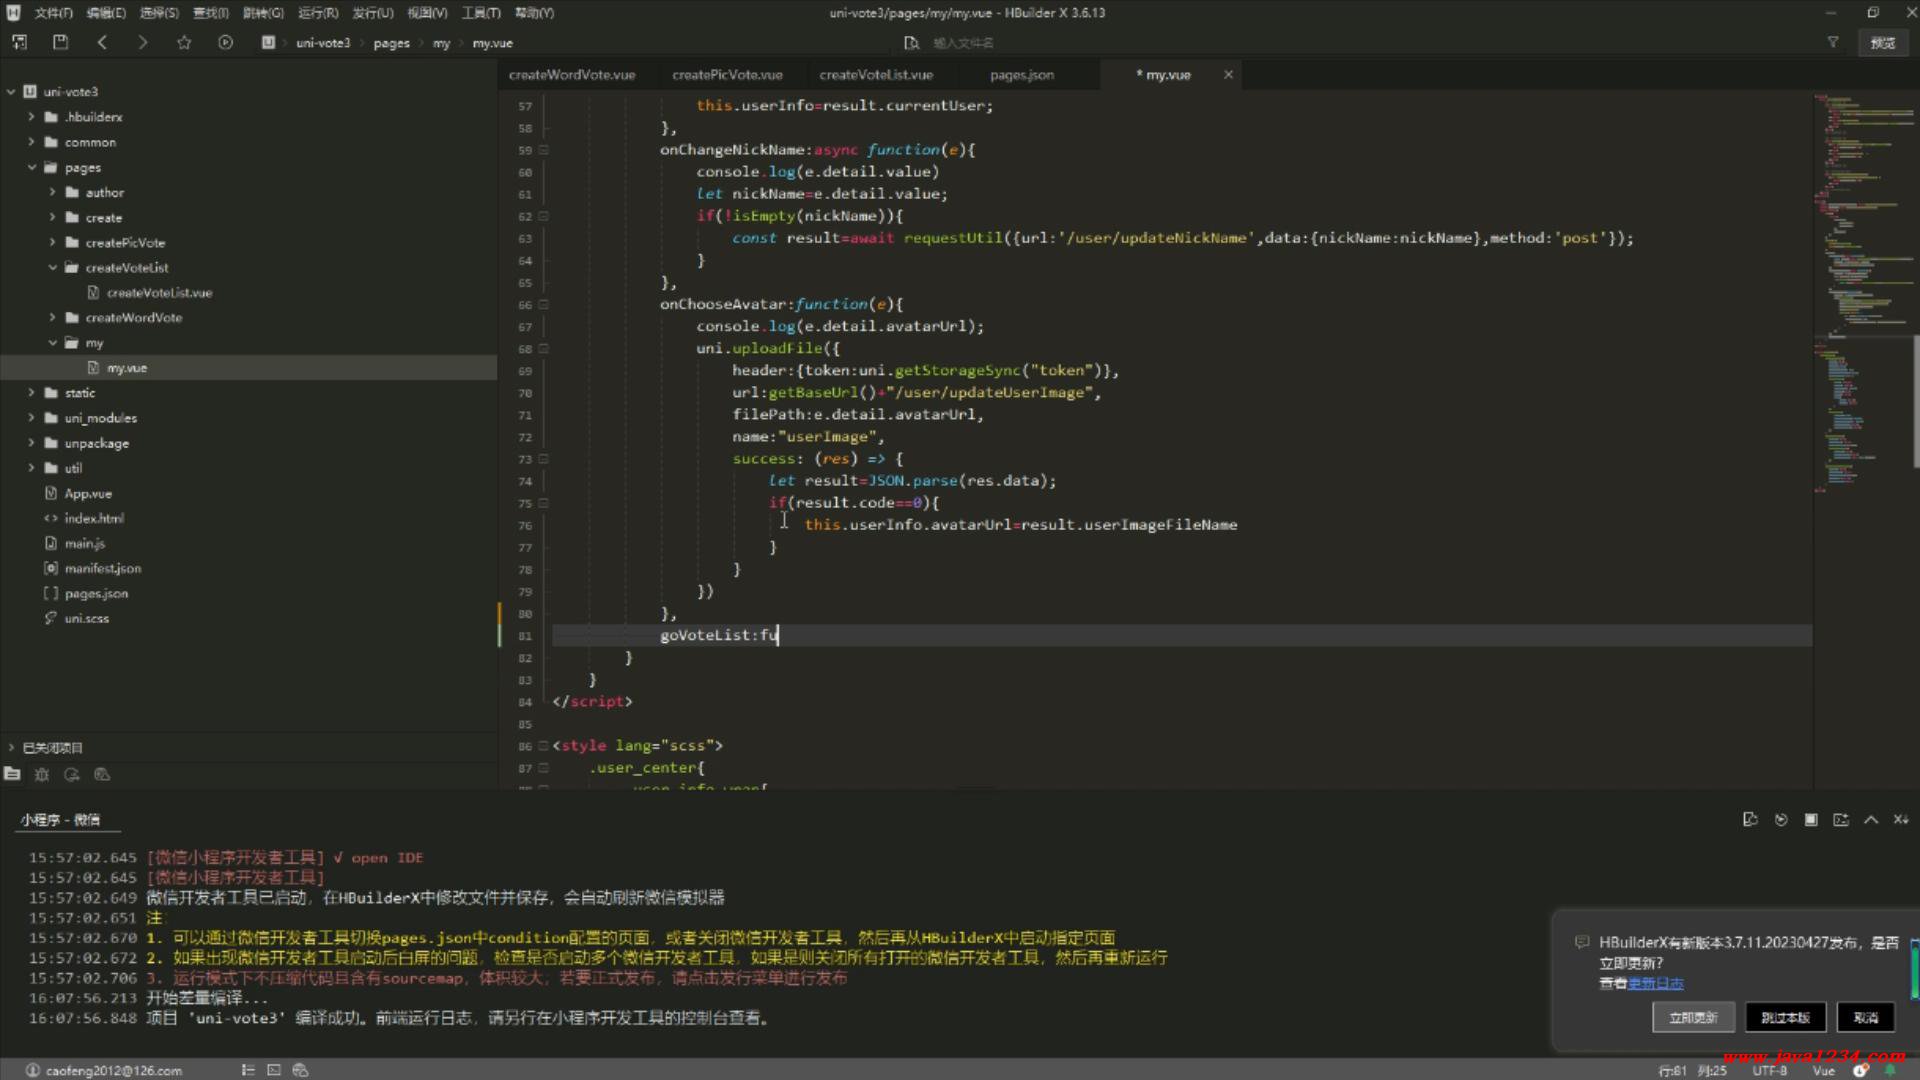Image resolution: width=1920 pixels, height=1080 pixels.
Task: Click the file search icon
Action: coord(911,43)
